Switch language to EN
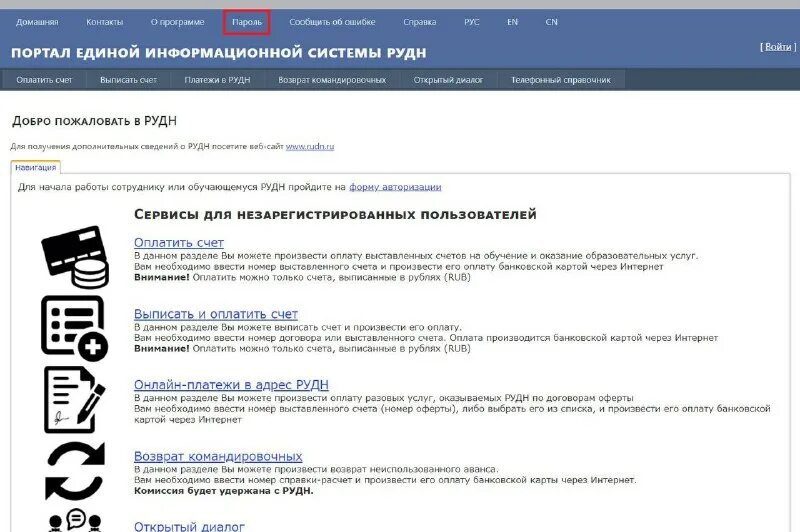 coord(512,22)
